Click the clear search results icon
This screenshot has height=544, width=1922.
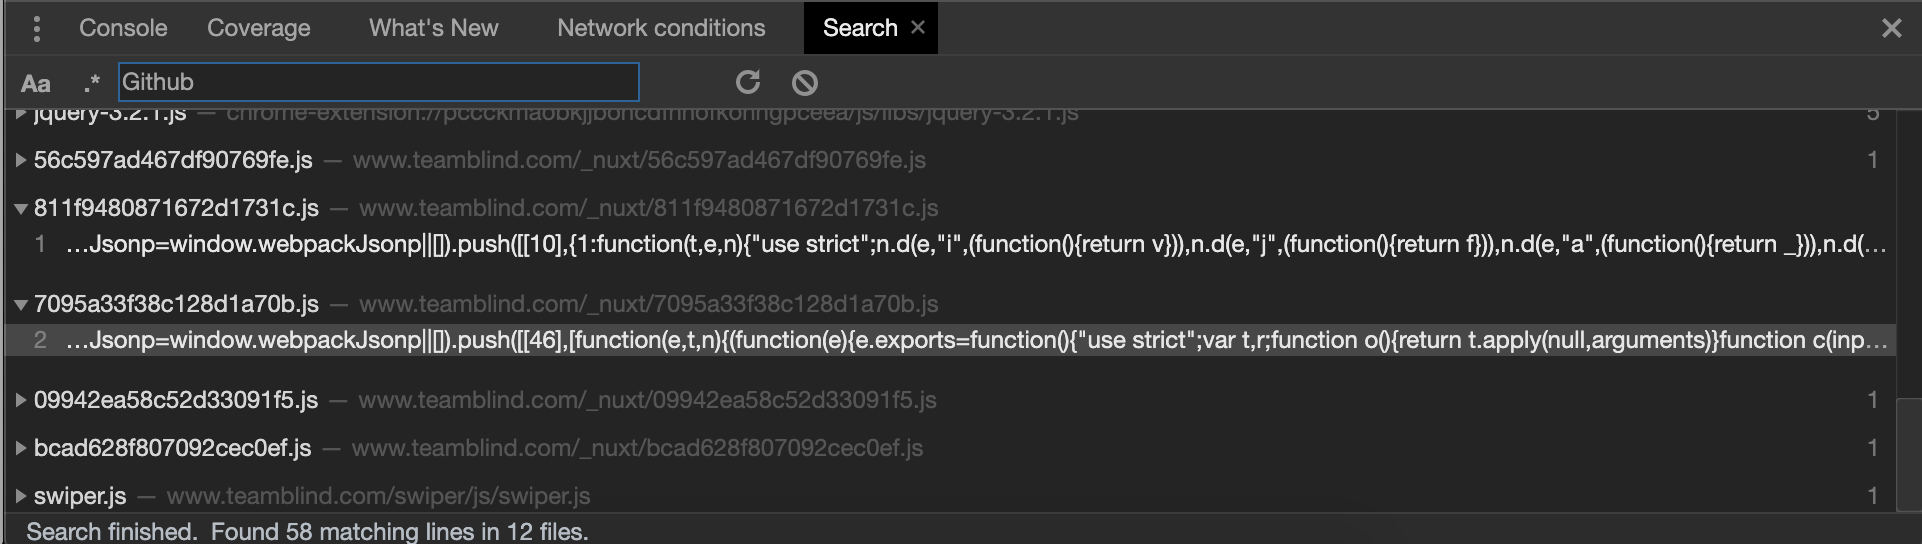[804, 82]
